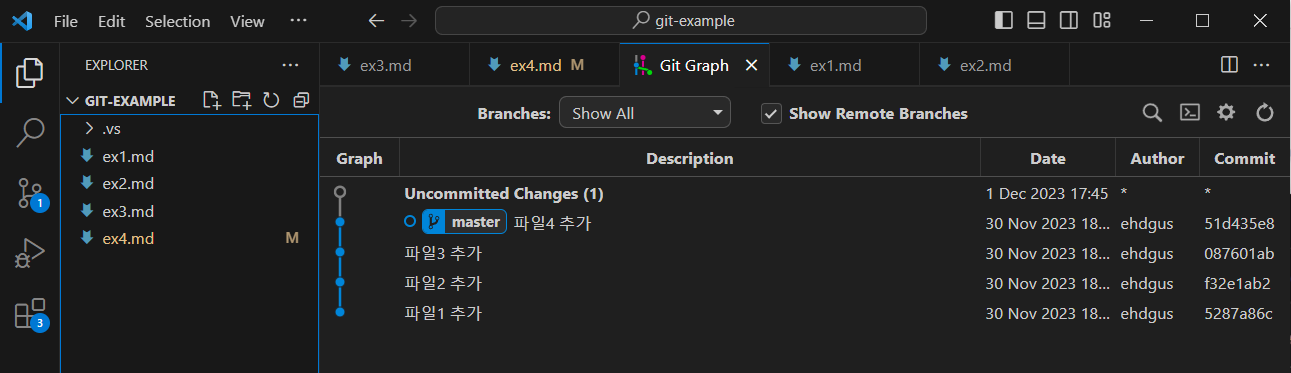Screen dimensions: 1291x373
Task: Open the Search view in activity bar
Action: click(30, 132)
